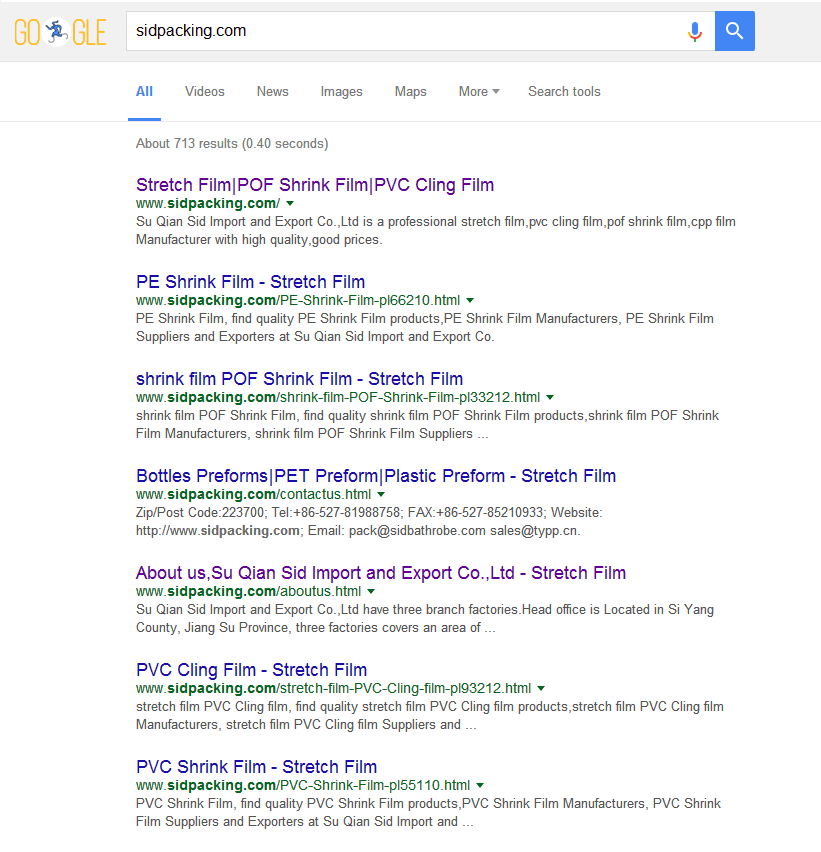
Task: Expand arrow next to aboutus.html URL
Action: (x=371, y=591)
